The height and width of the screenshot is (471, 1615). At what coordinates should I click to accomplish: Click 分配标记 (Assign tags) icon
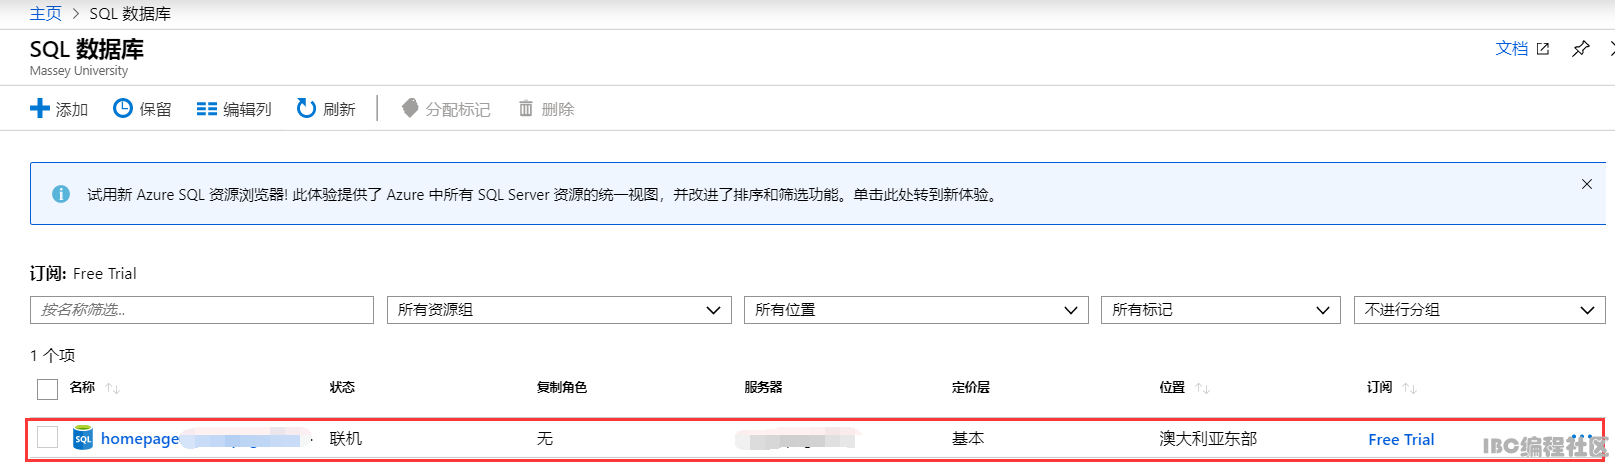click(x=410, y=108)
